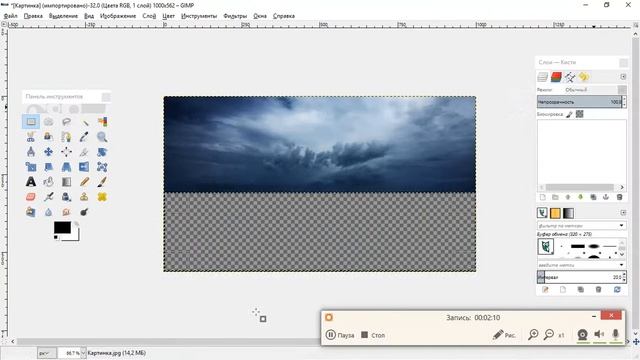Reset colors with small black-white icon
This screenshot has width=640, height=360.
click(56, 238)
